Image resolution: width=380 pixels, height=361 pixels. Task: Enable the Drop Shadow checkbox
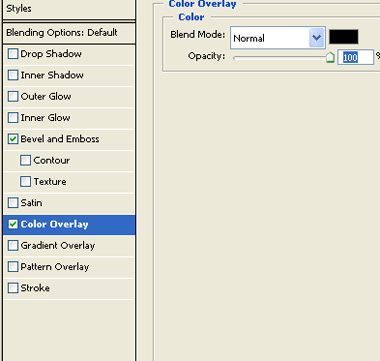coord(13,54)
